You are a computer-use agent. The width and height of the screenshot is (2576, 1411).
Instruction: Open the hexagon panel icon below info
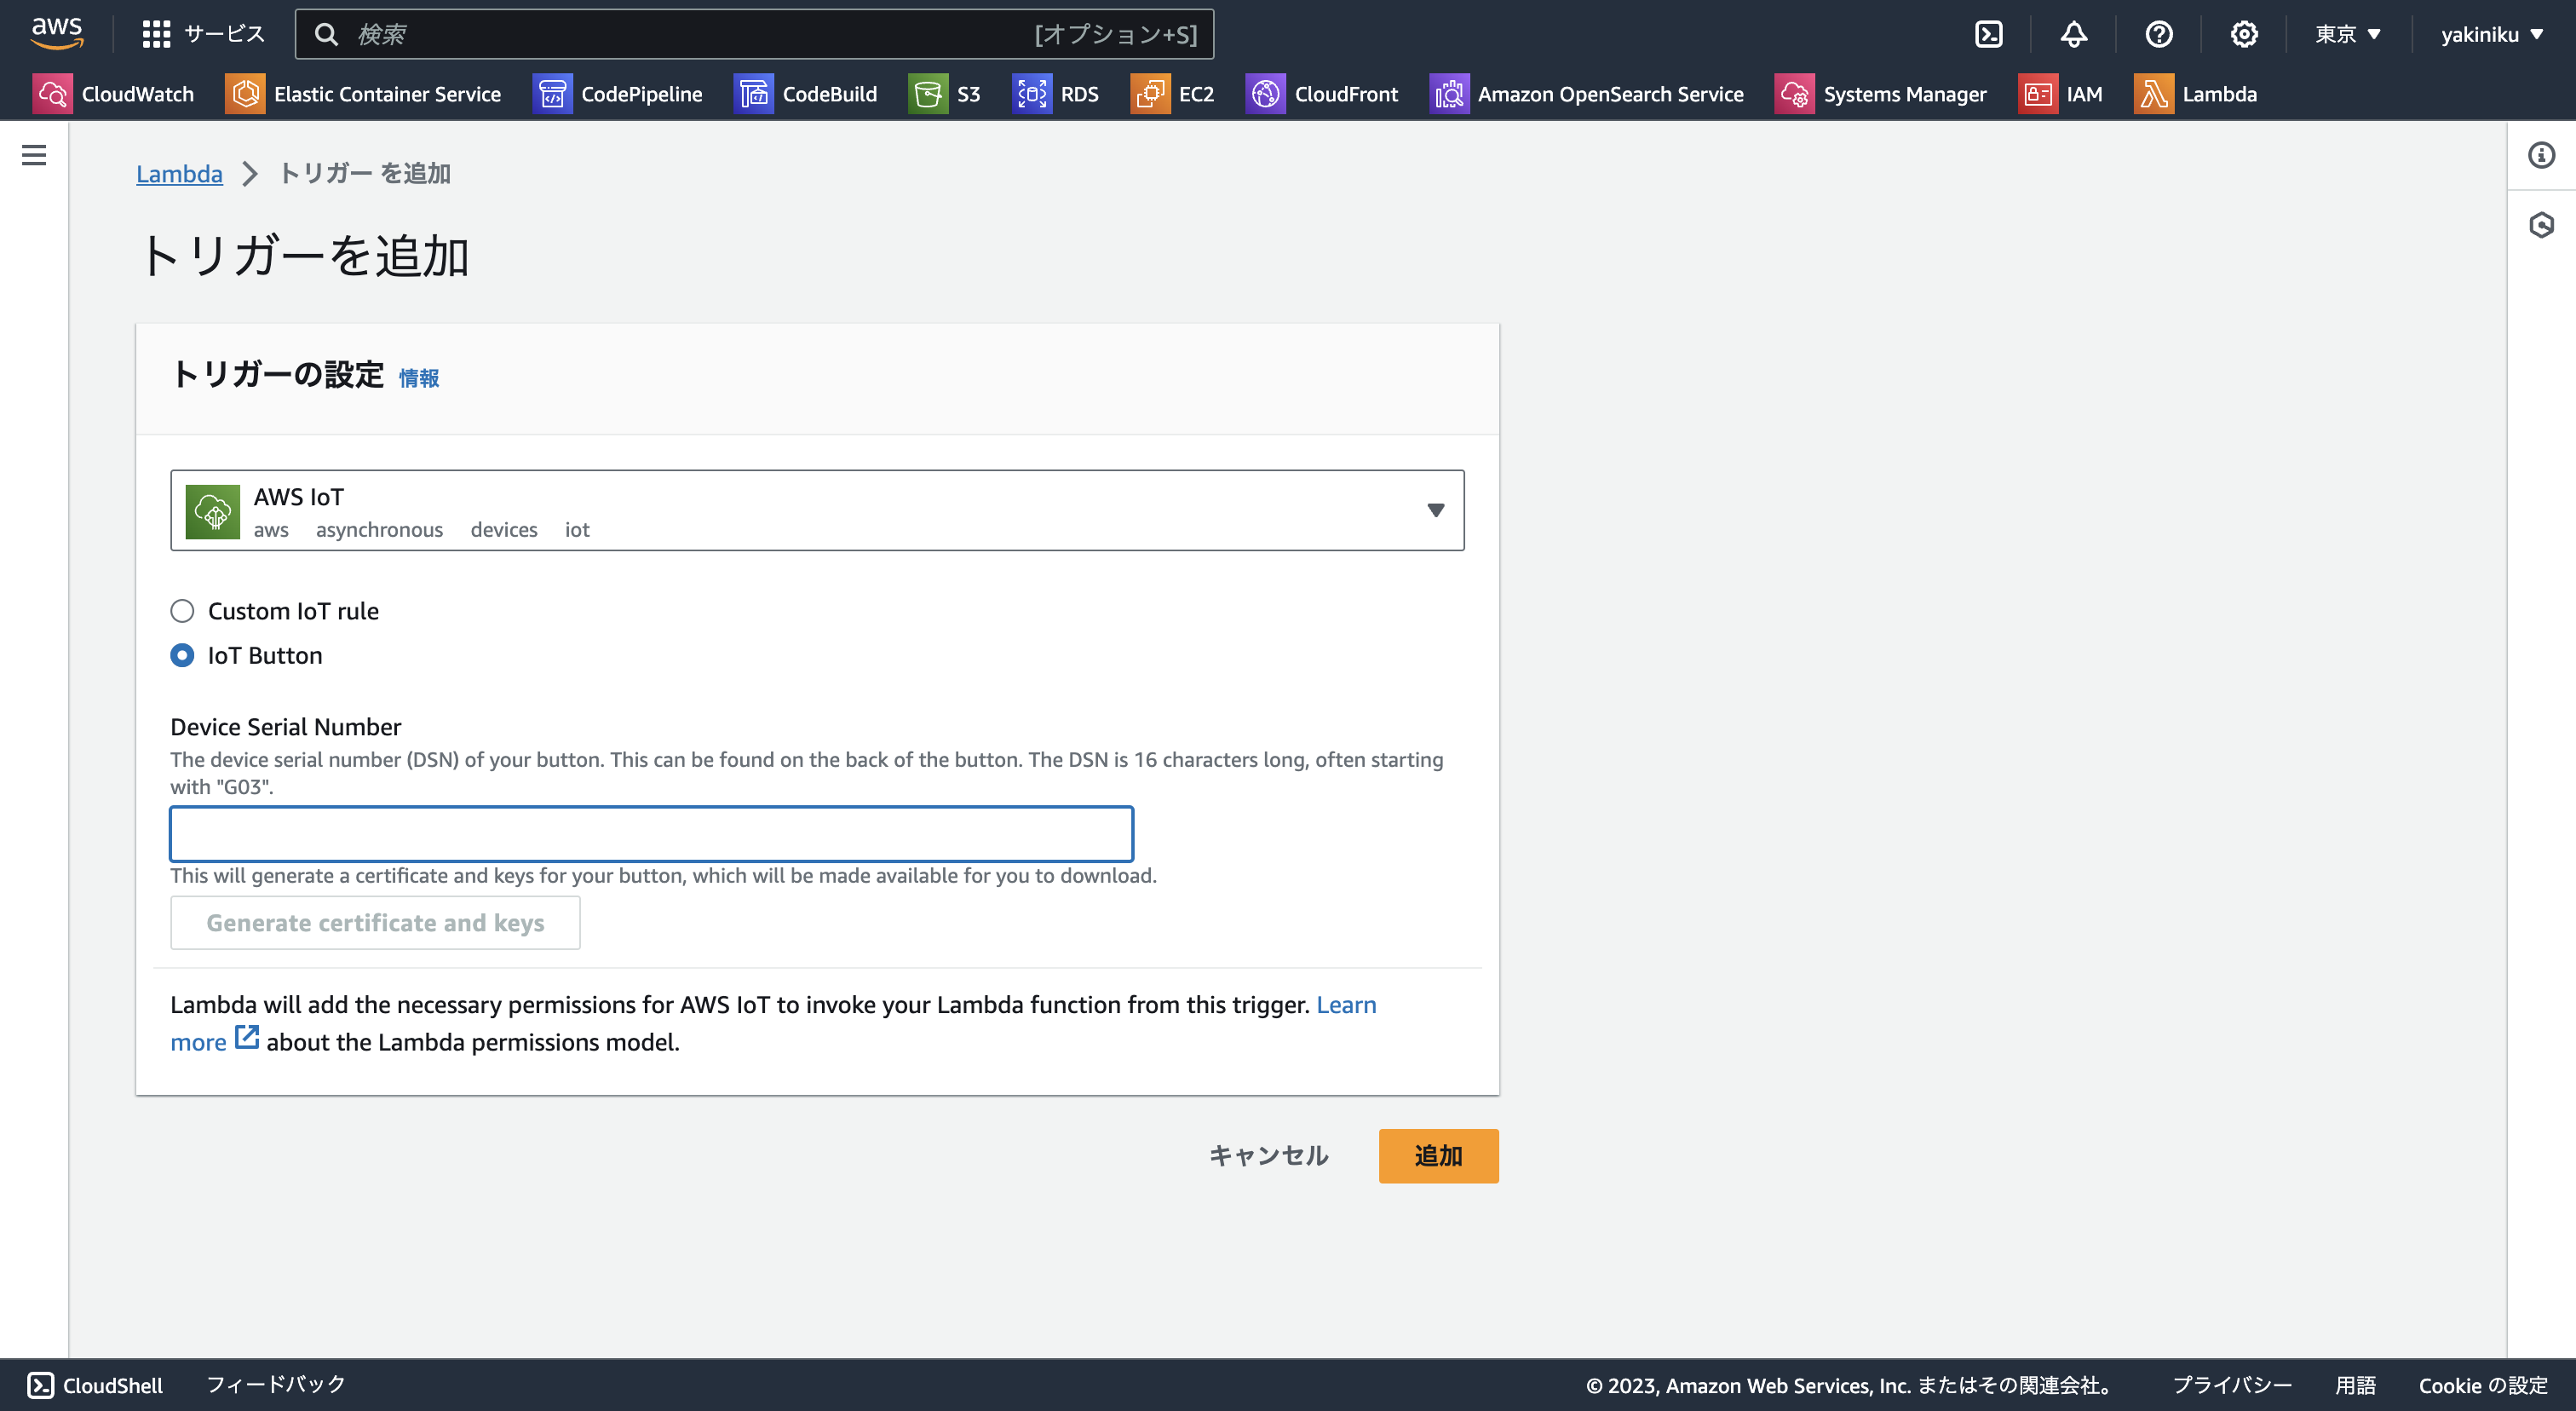coord(2541,225)
